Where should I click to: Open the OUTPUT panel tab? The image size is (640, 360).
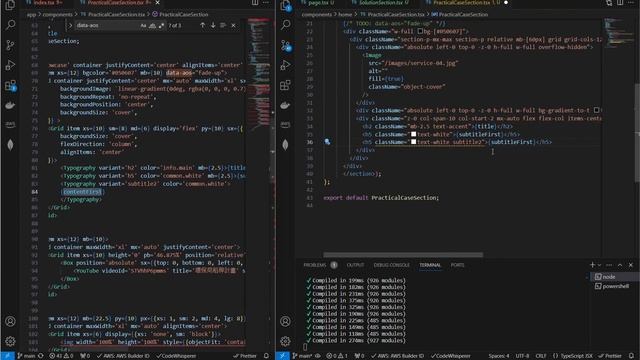coord(355,265)
